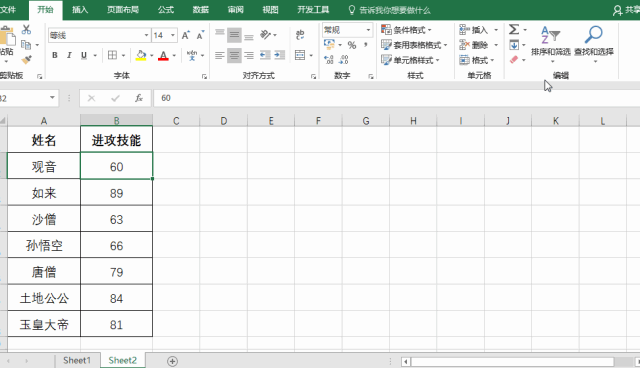Screen dimensions: 640x368
Task: Apply red font color A
Action: click(163, 55)
